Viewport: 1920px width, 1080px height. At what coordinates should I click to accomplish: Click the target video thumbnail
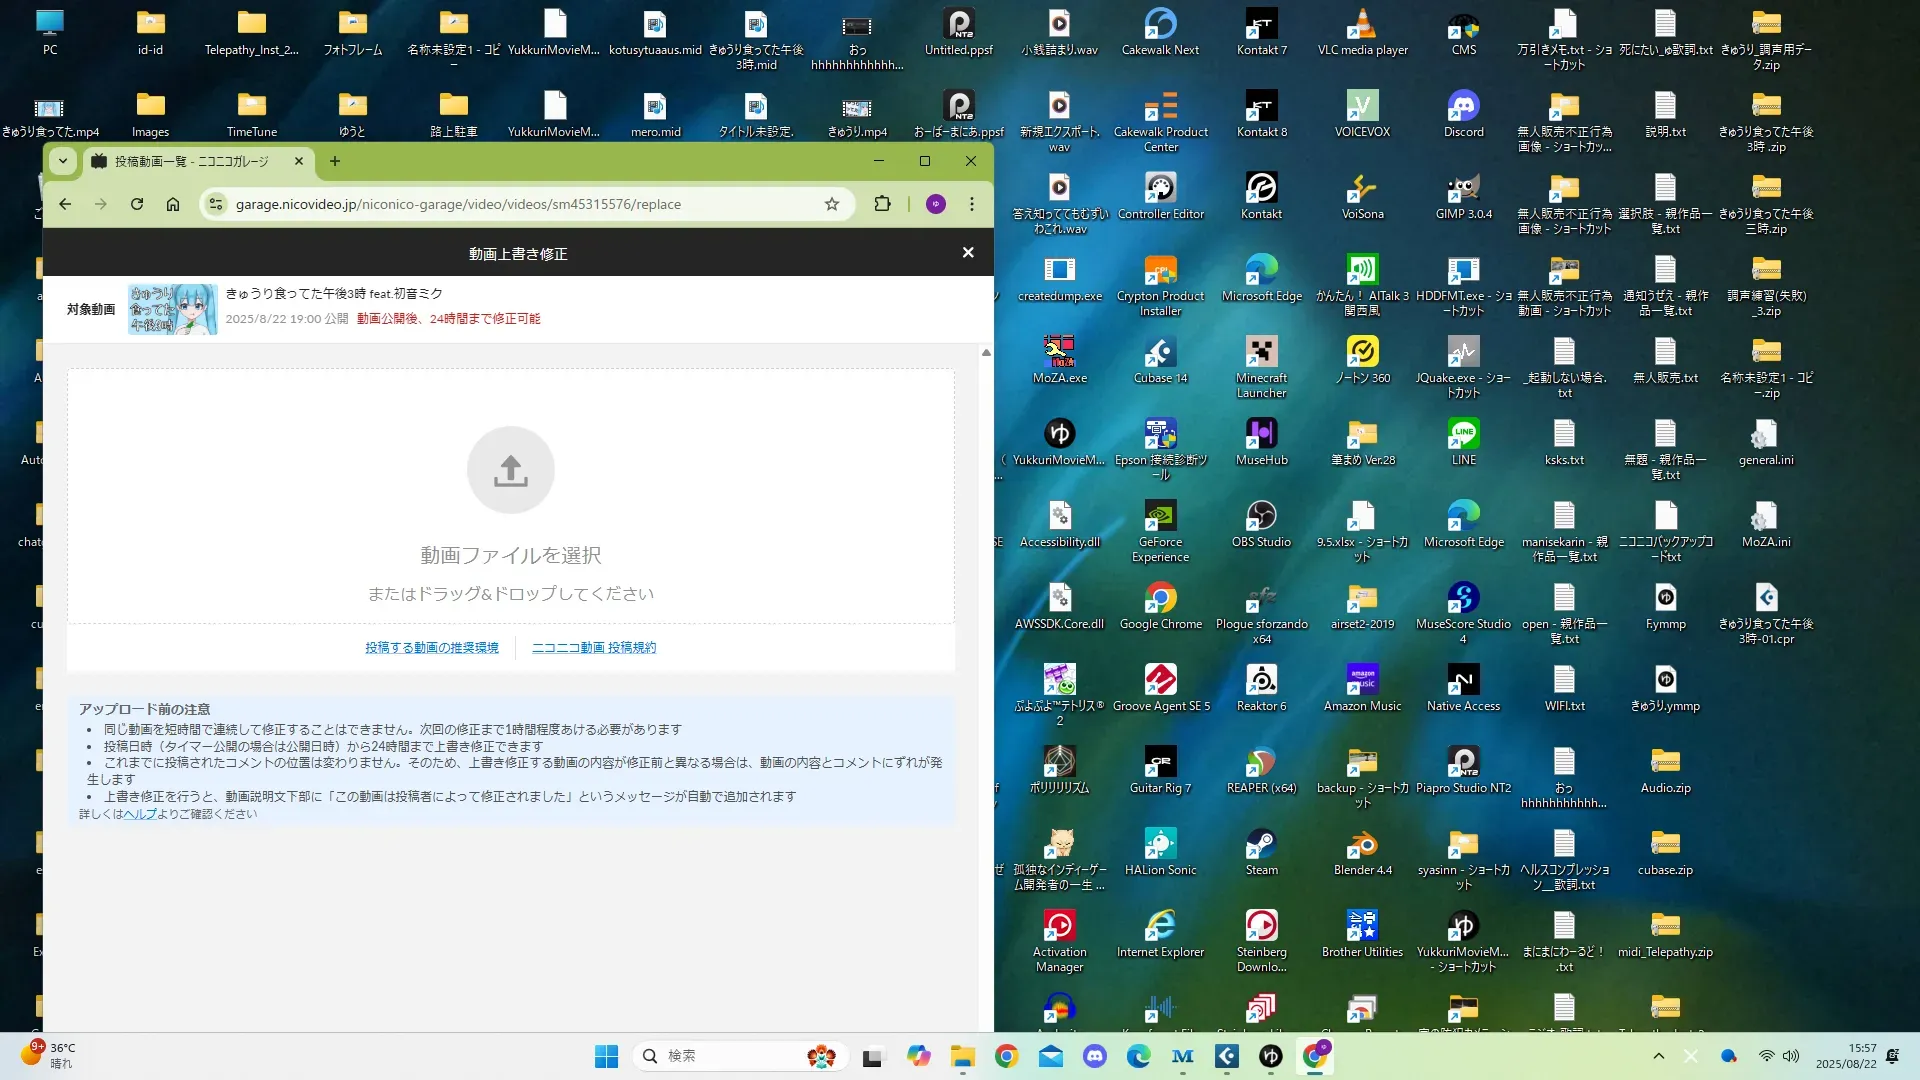click(172, 309)
